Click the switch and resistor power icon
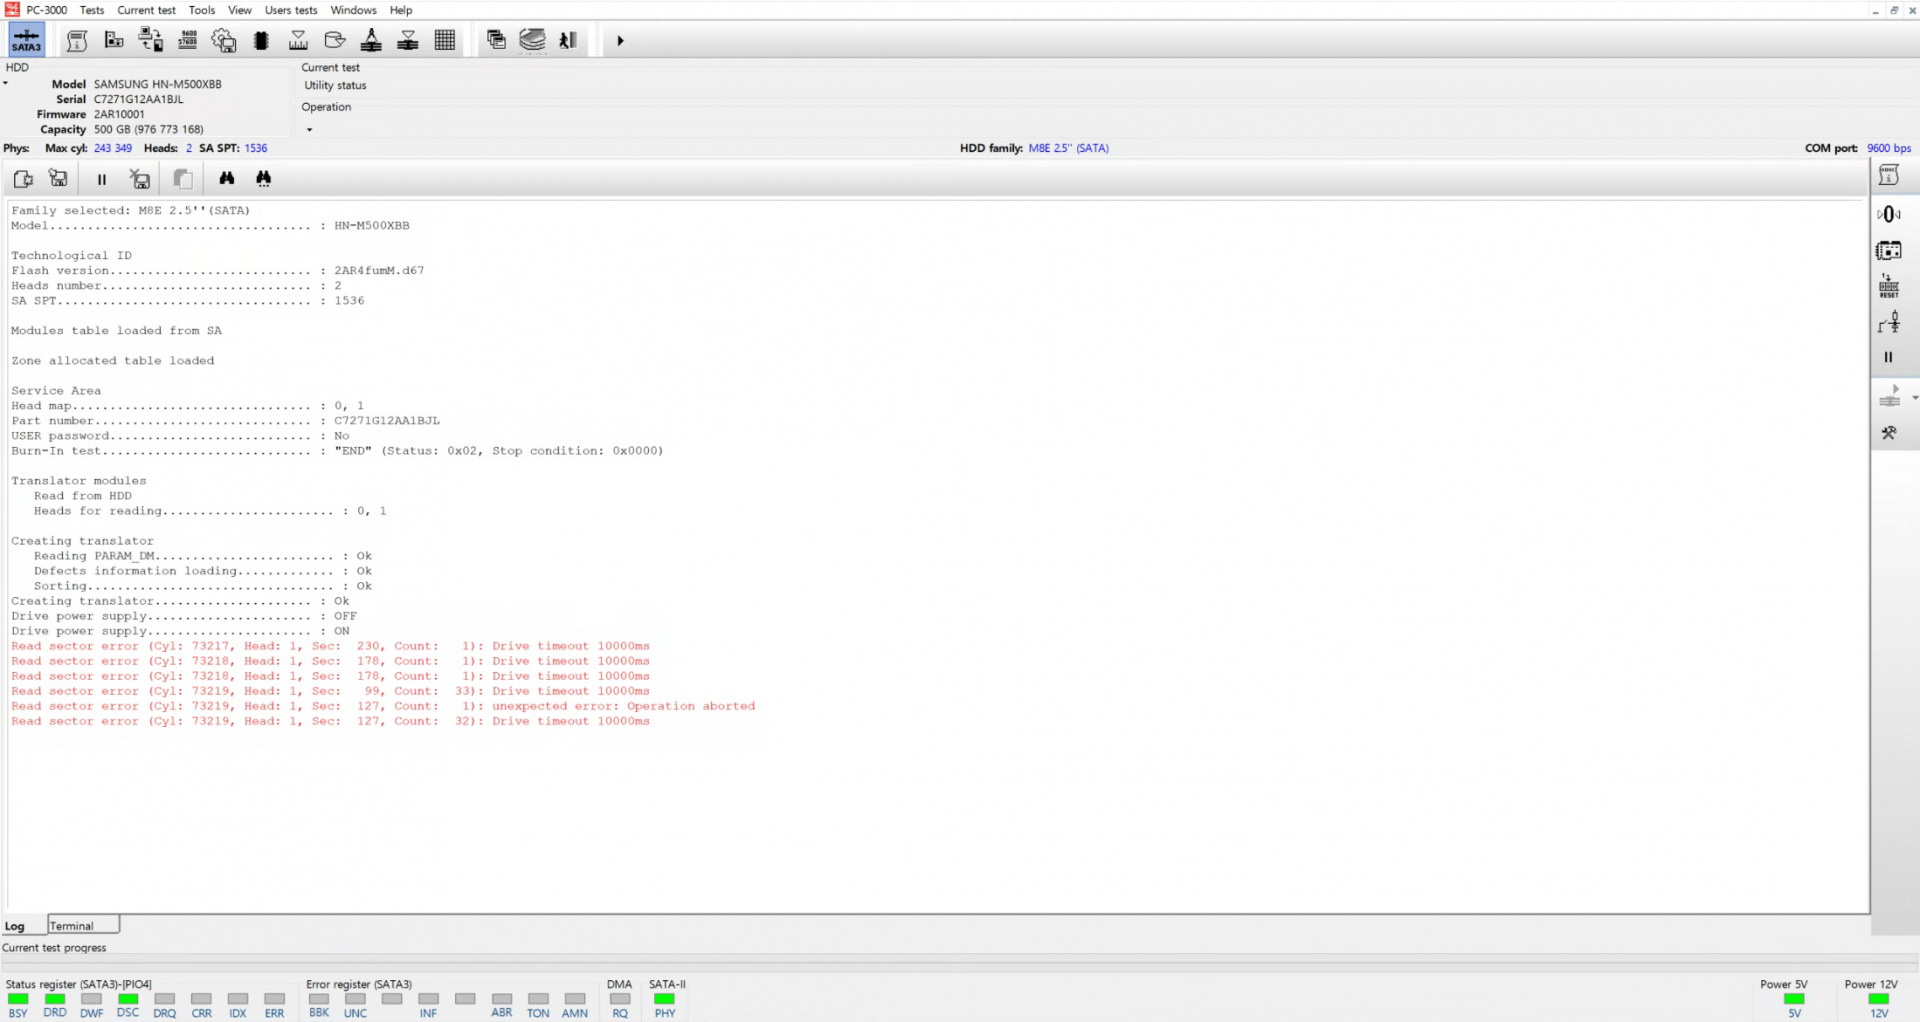Image resolution: width=1920 pixels, height=1022 pixels. [1888, 322]
